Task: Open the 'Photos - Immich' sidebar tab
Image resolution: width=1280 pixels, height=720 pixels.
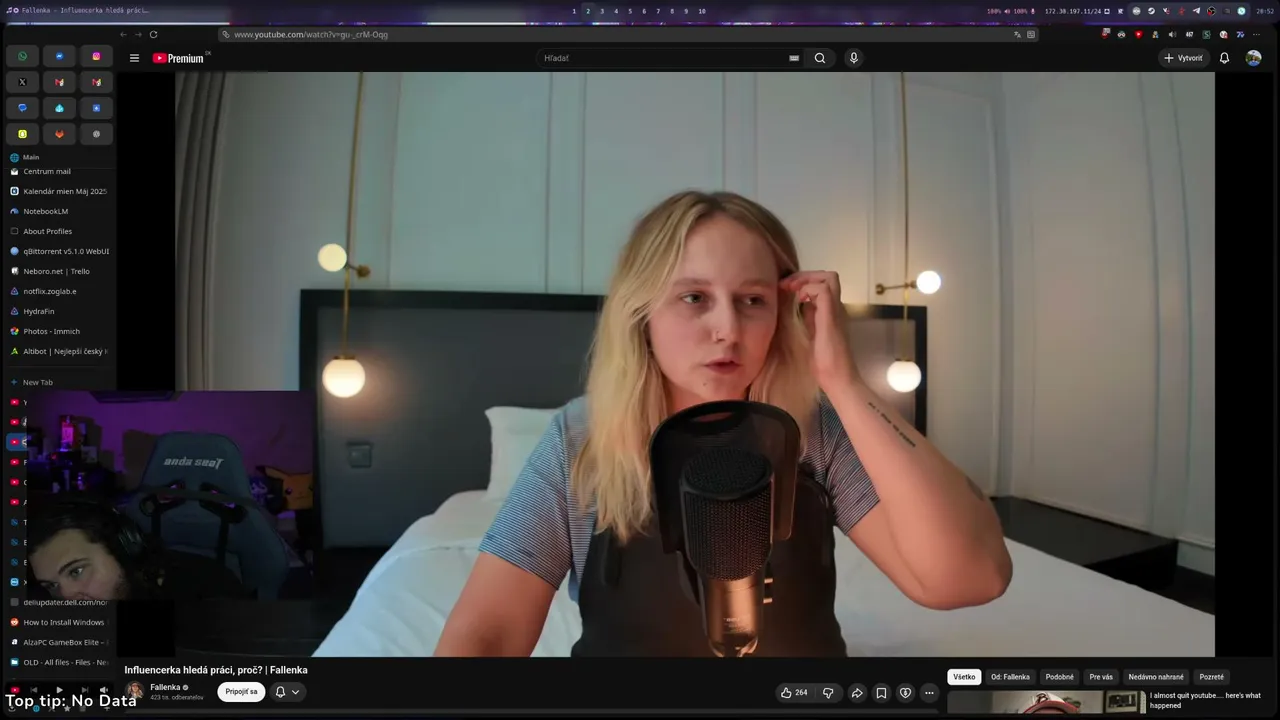Action: tap(58, 331)
